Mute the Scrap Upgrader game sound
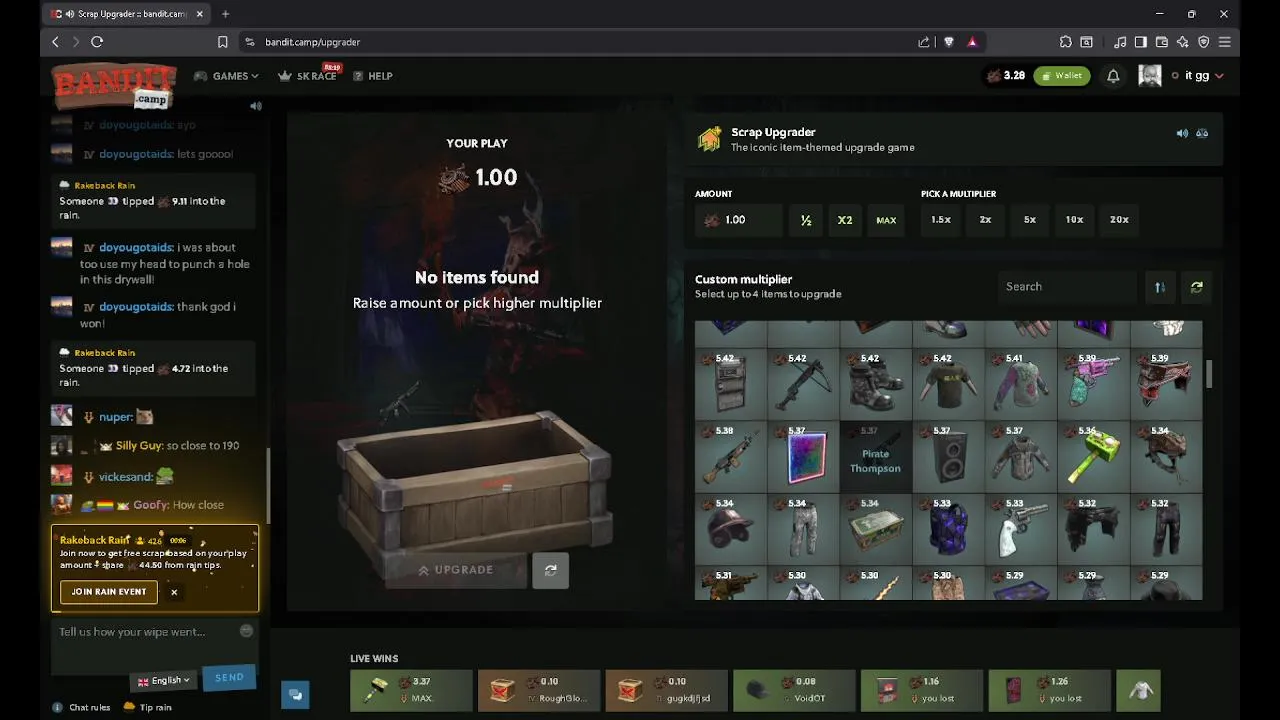The height and width of the screenshot is (720, 1280). pyautogui.click(x=1182, y=133)
